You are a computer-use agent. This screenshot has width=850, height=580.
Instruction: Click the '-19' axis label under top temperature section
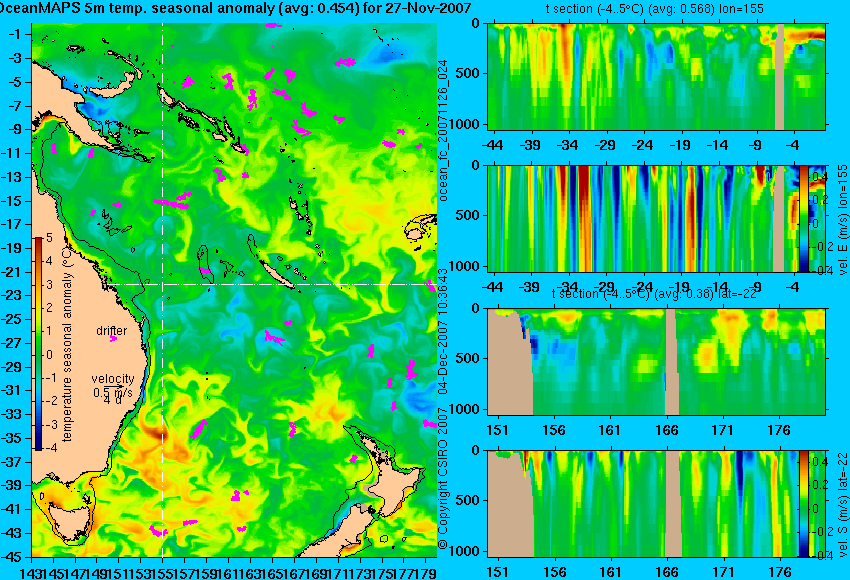tap(680, 145)
